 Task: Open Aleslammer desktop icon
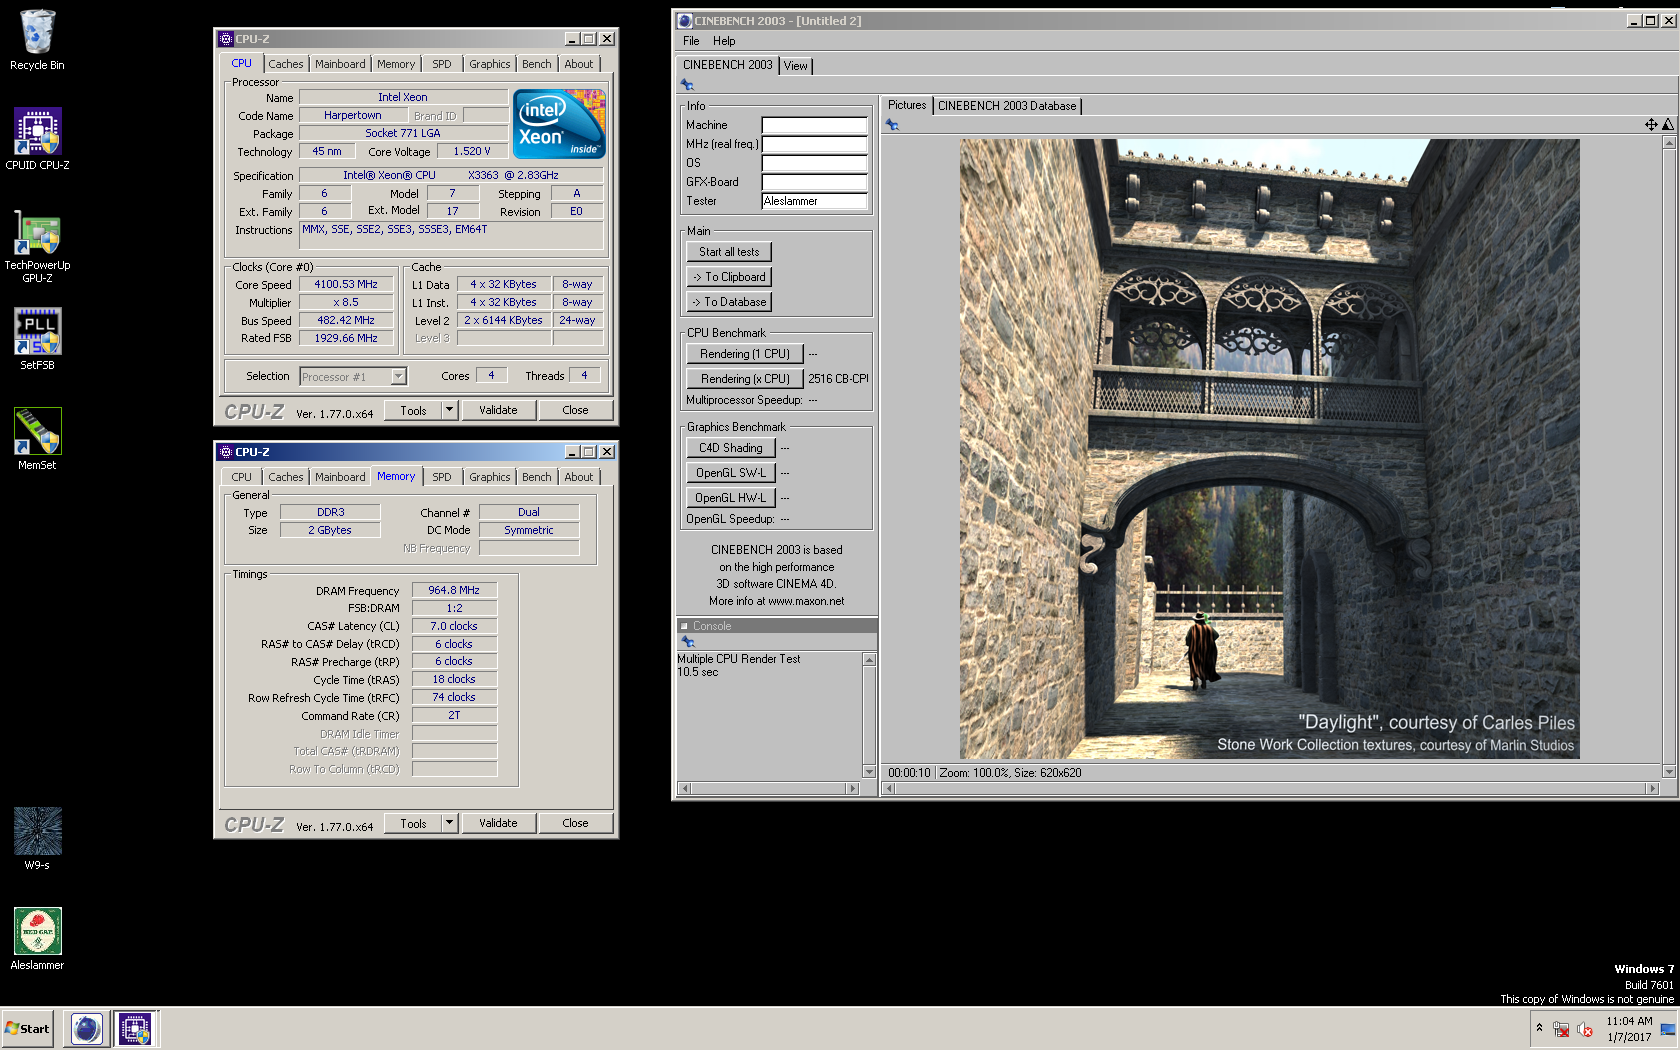(37, 939)
